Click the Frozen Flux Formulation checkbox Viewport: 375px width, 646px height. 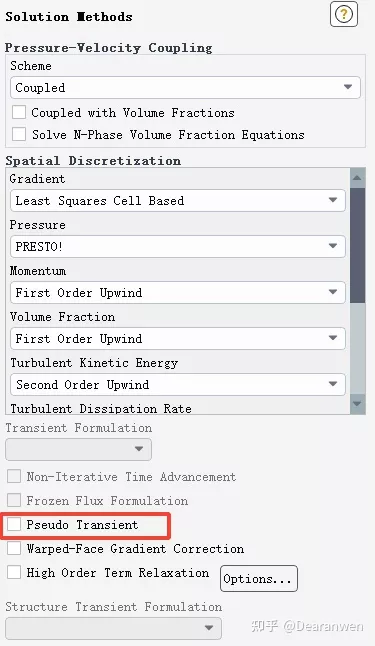(14, 501)
